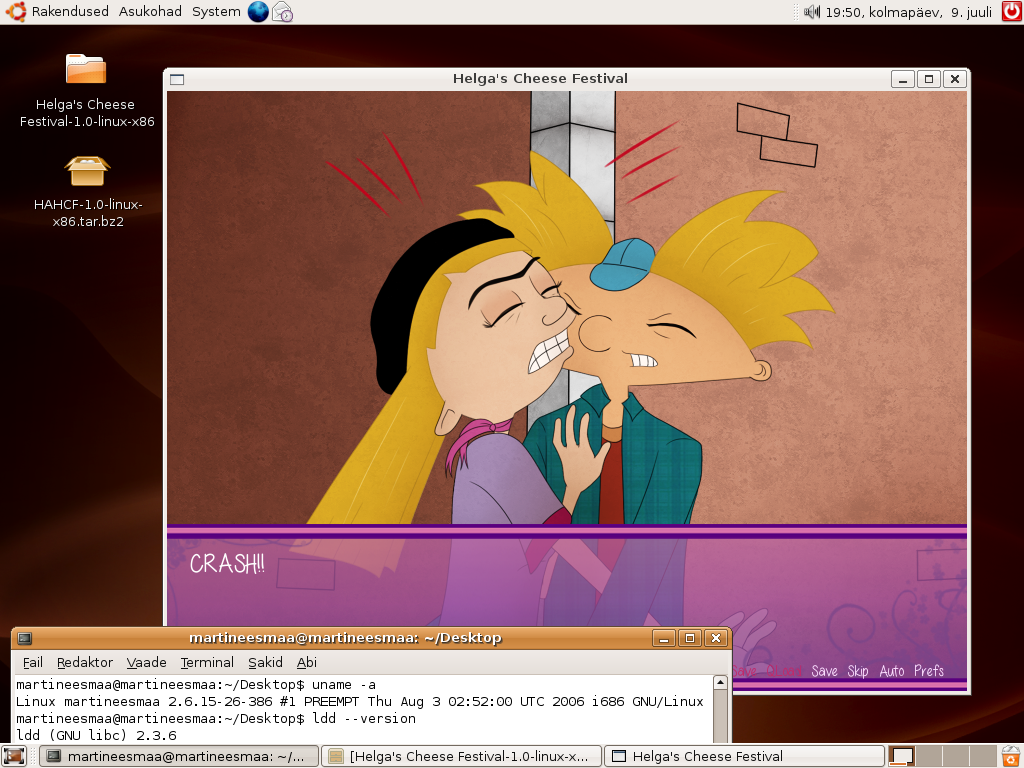Click the white Save button in the game
The height and width of the screenshot is (768, 1024).
(824, 671)
